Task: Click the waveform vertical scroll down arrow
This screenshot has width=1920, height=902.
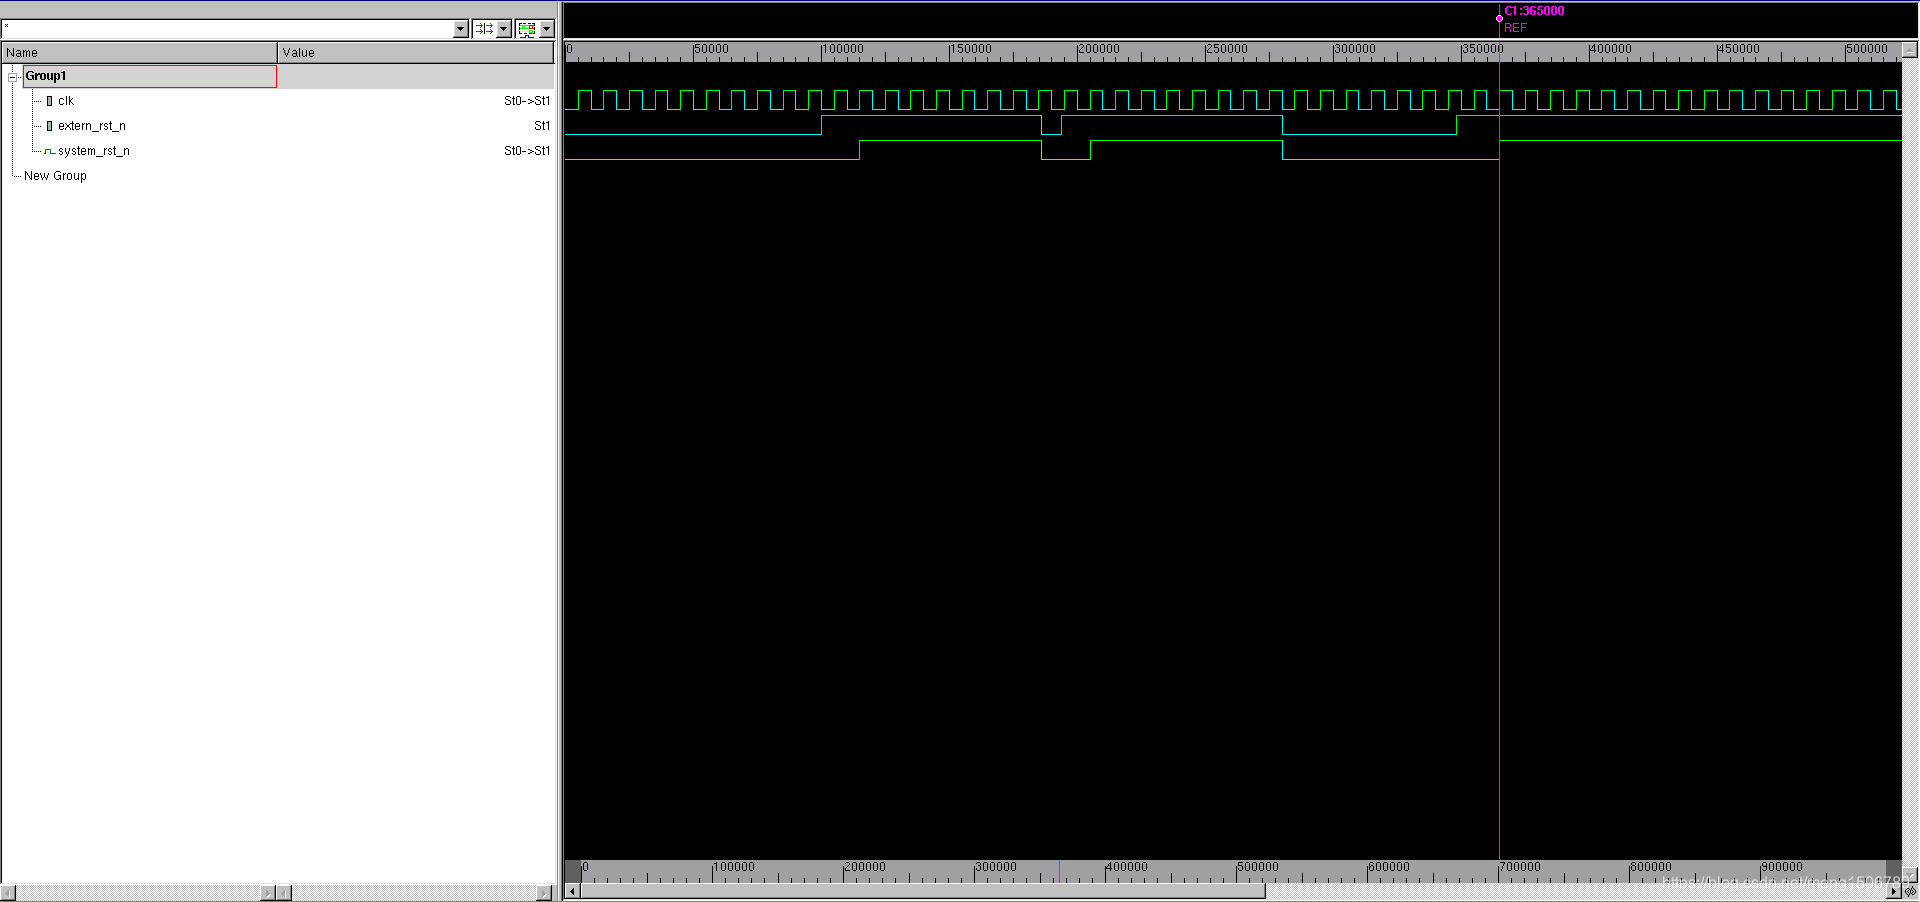Action: [1910, 877]
